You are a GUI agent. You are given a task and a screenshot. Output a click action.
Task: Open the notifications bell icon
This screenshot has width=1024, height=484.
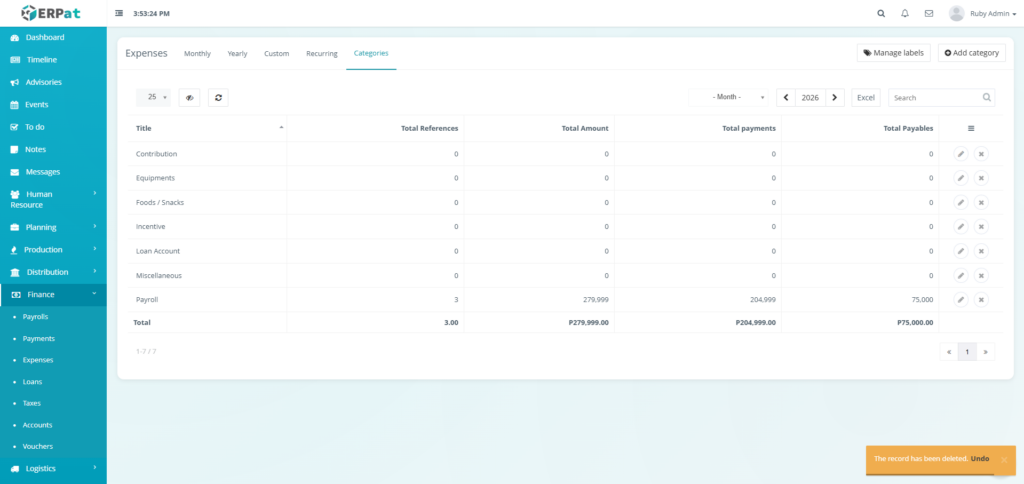point(905,14)
